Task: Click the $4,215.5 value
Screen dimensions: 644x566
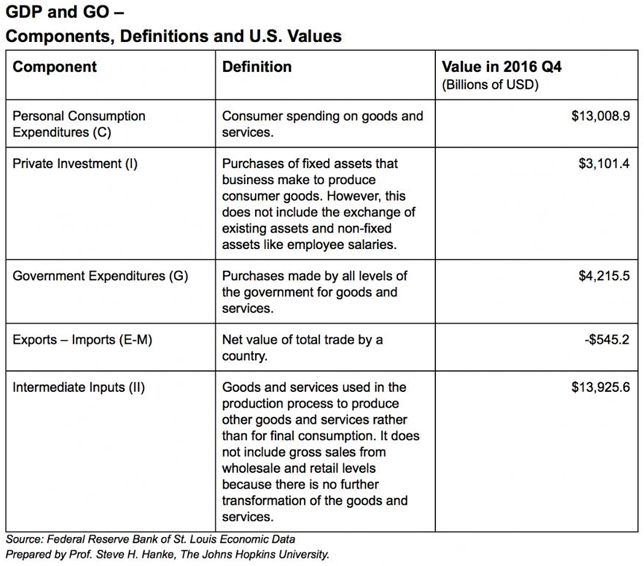Action: (604, 276)
